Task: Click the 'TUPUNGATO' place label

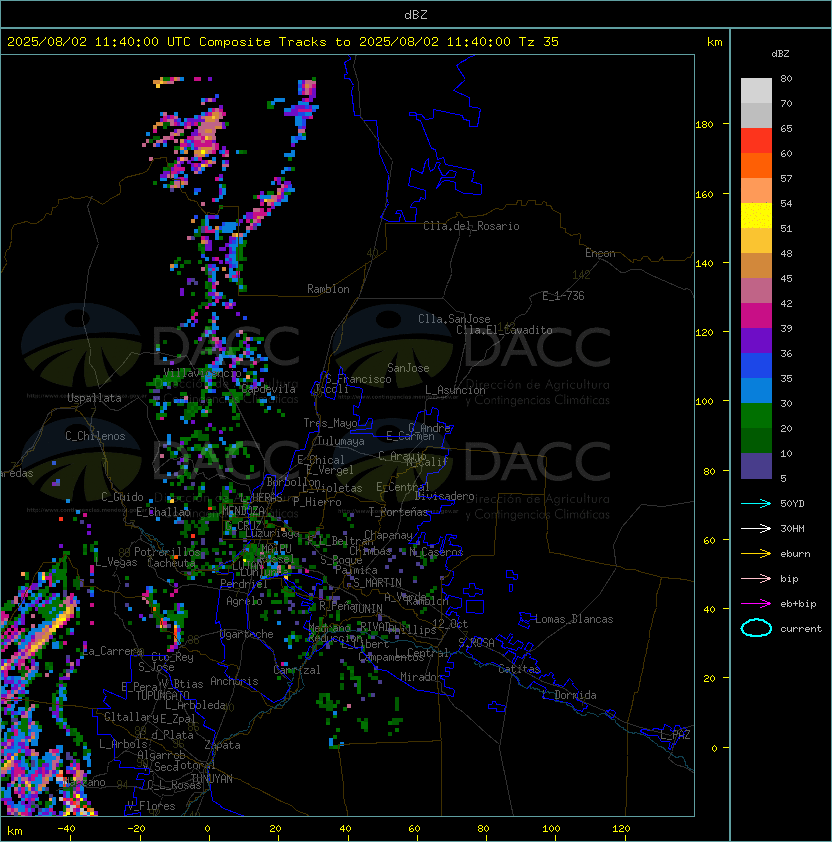Action: 163,695
